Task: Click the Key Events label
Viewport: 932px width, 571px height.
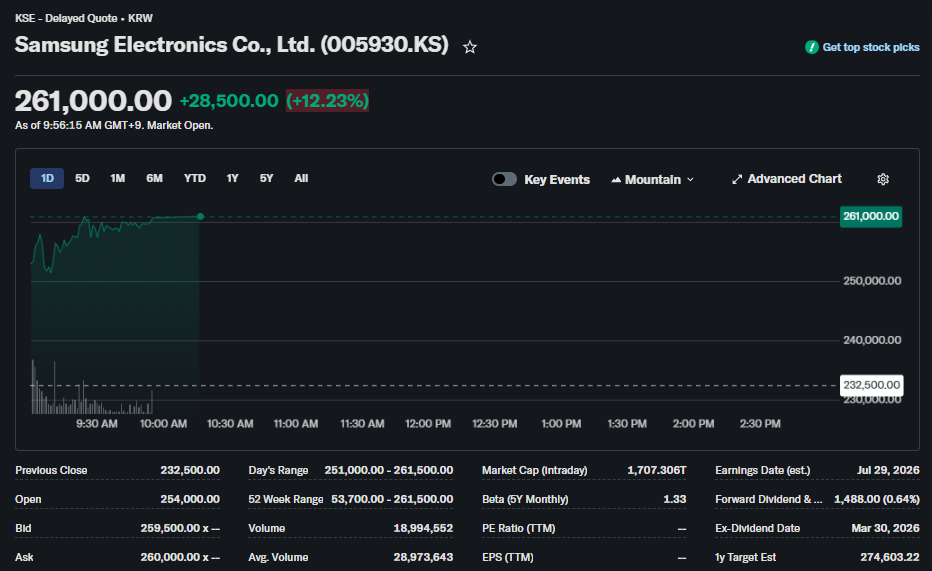Action: coord(557,179)
